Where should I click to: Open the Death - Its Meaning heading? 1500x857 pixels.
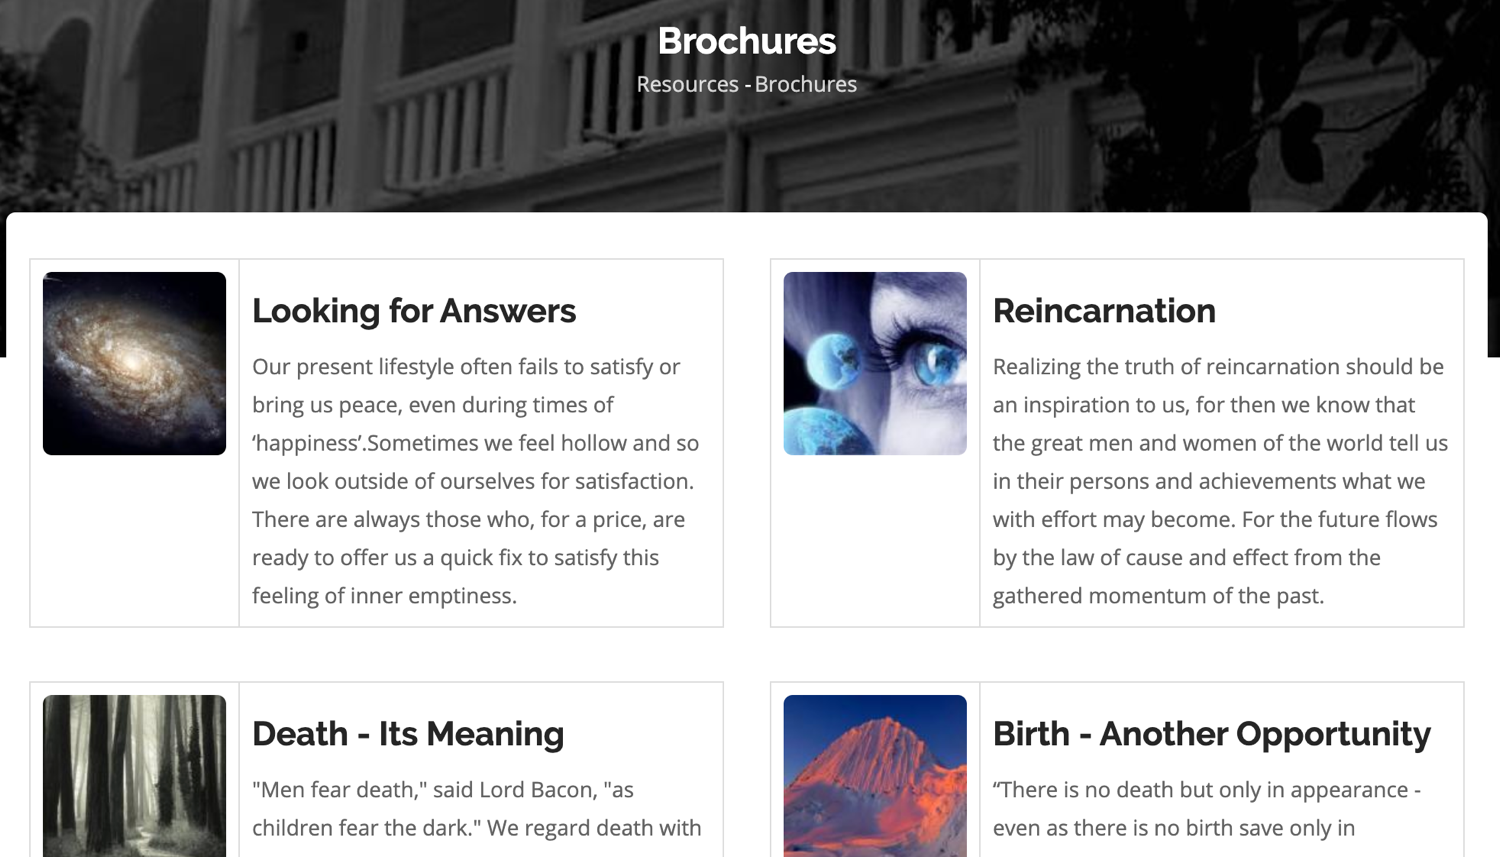[x=408, y=734]
